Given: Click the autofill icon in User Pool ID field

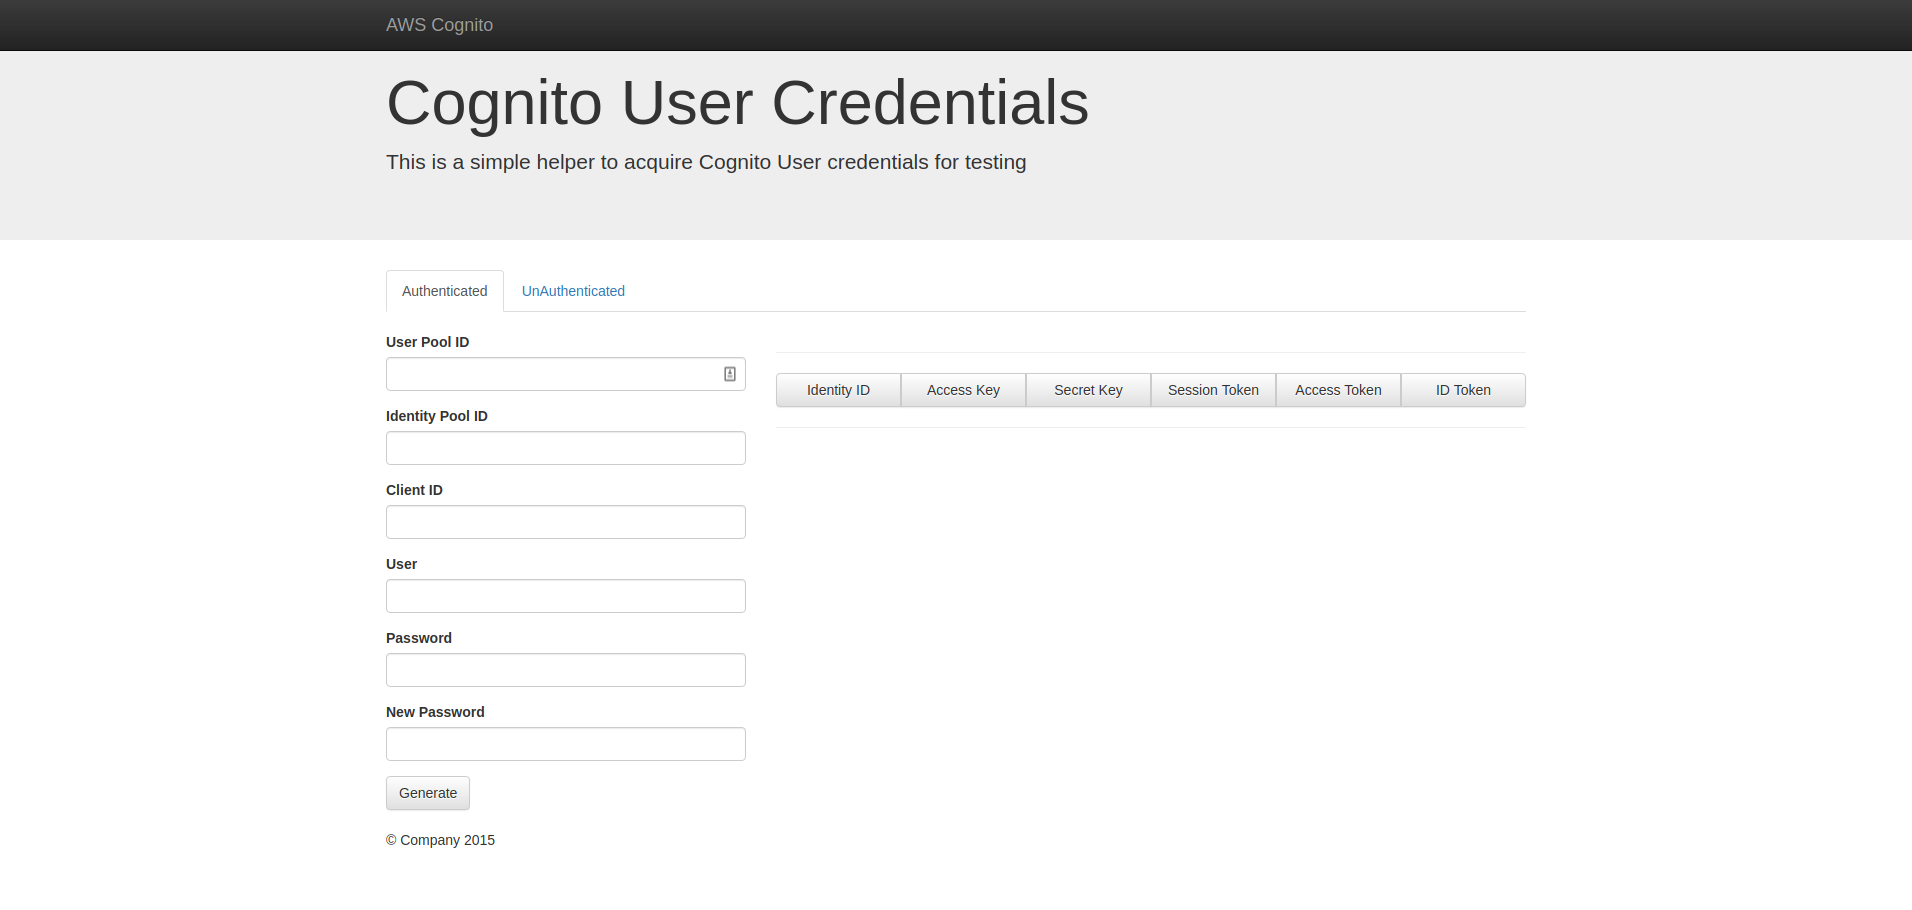Looking at the screenshot, I should 730,374.
